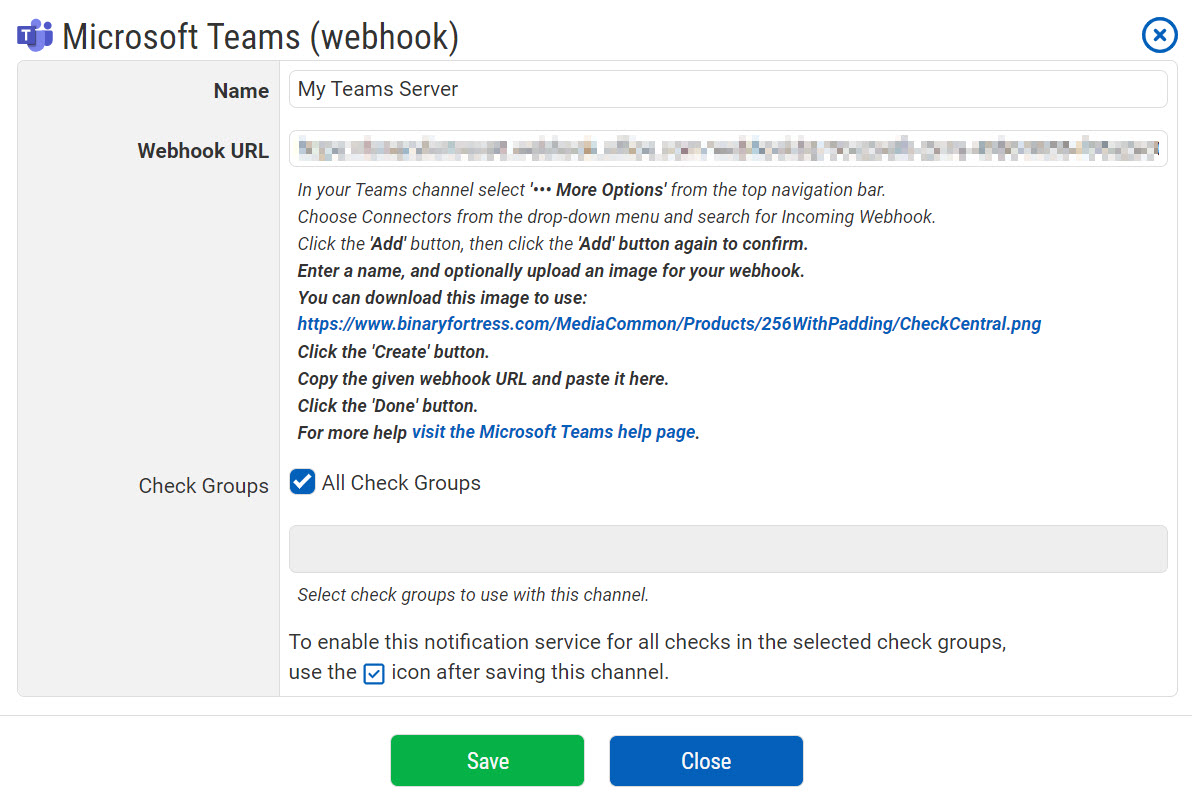Open the CheckCentral.png image link
1192x803 pixels.
click(x=669, y=324)
